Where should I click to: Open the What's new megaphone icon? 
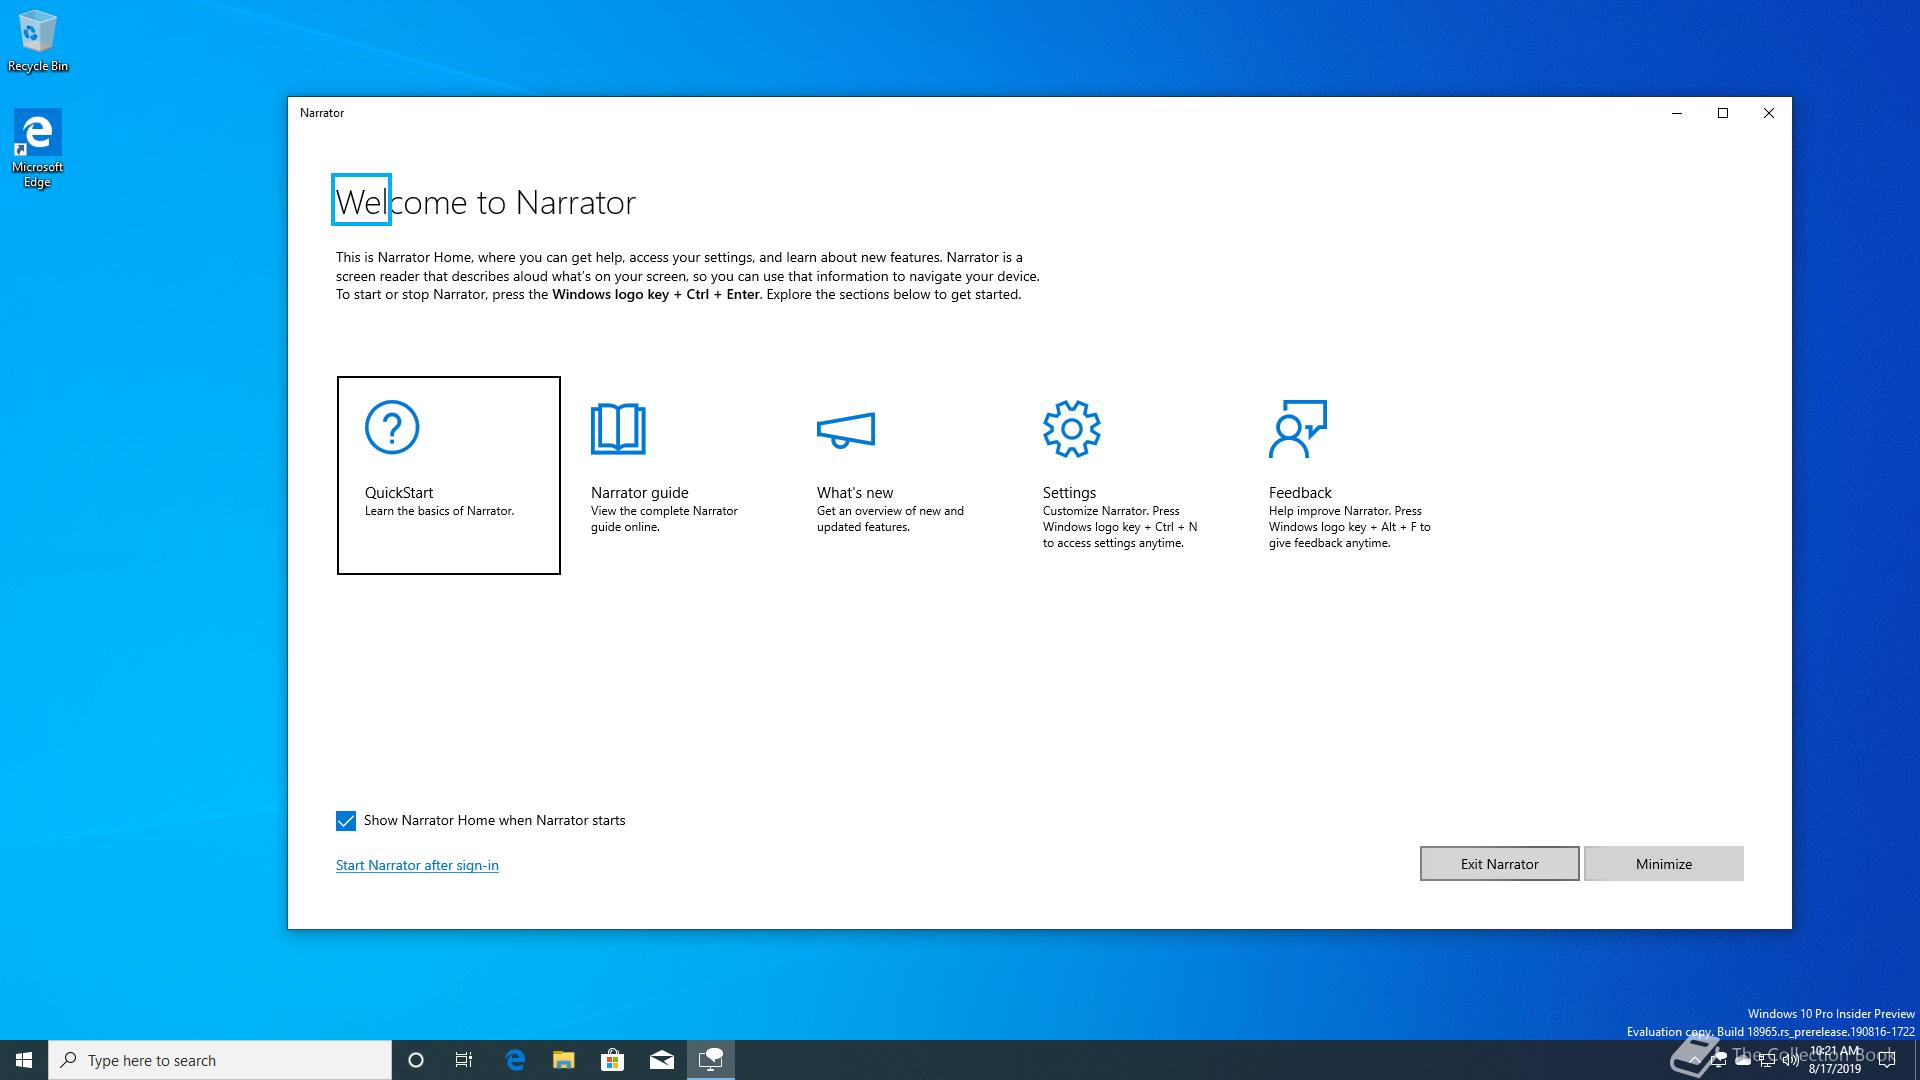846,429
